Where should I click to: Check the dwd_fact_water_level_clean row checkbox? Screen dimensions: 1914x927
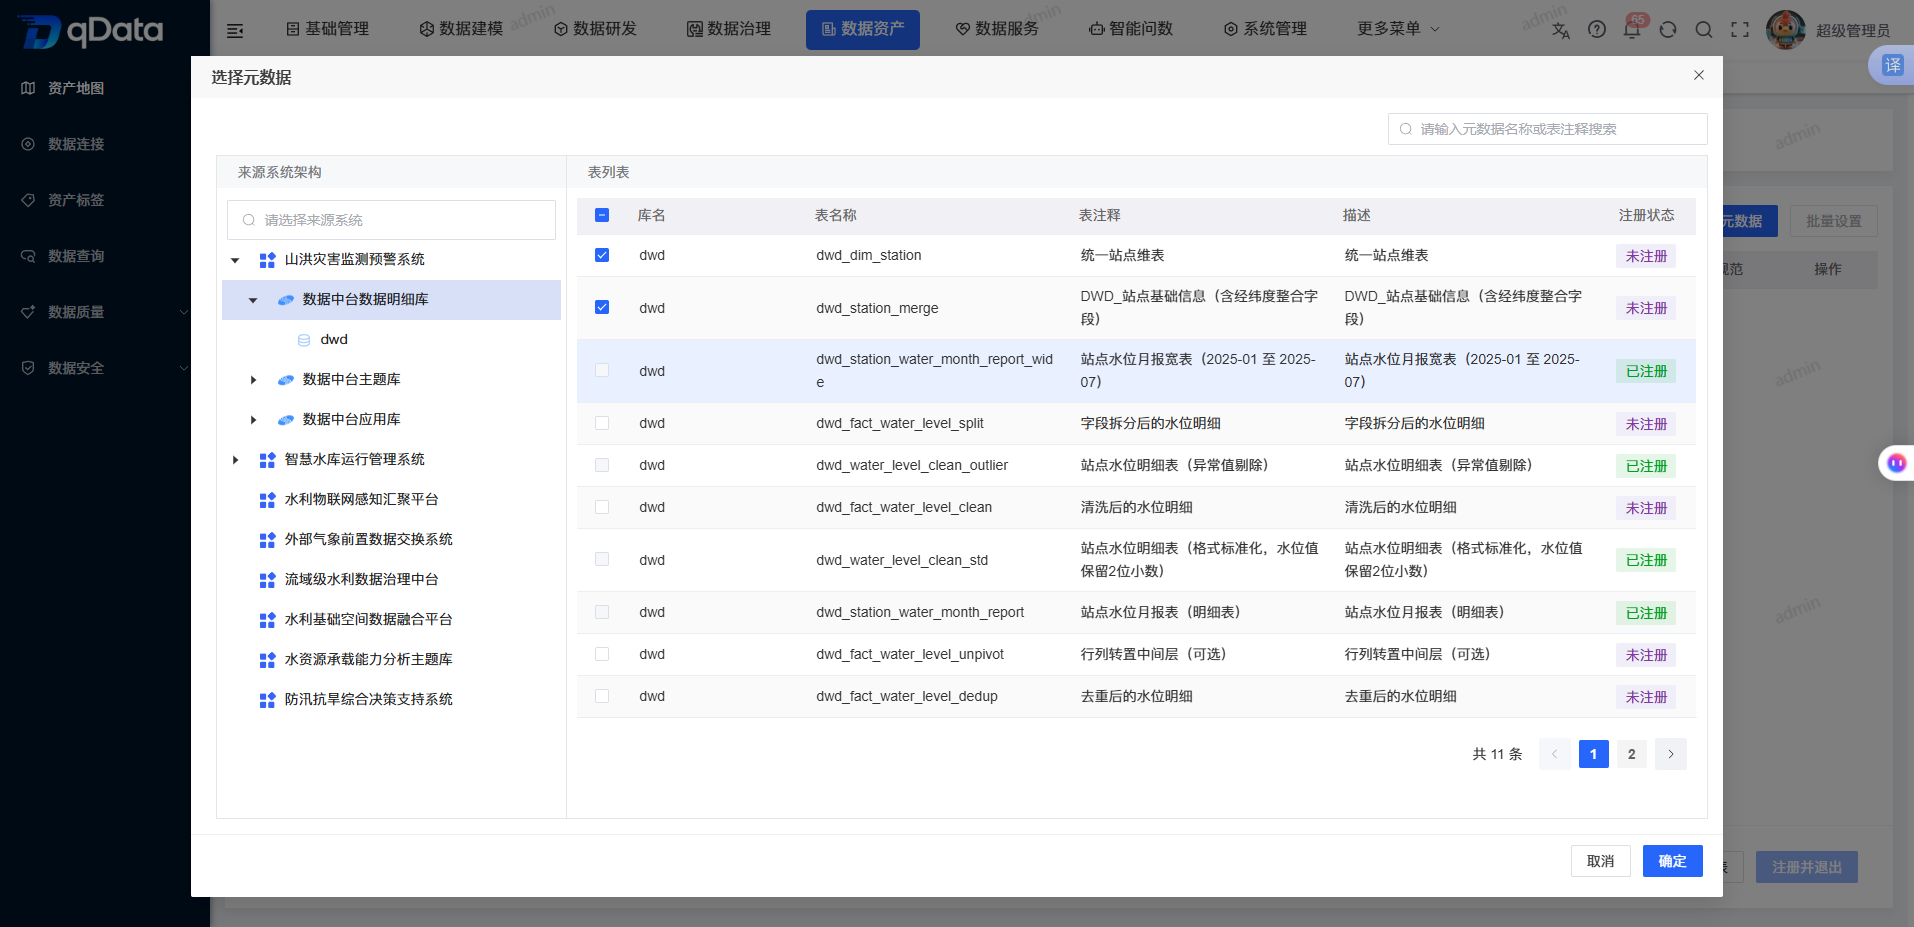pos(602,507)
